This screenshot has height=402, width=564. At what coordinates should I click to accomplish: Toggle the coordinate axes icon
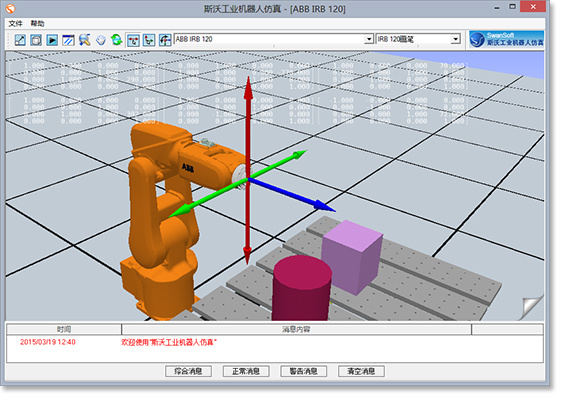point(149,40)
